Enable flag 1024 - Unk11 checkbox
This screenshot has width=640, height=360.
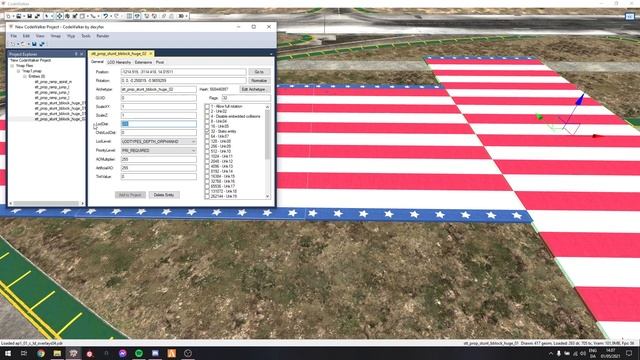pyautogui.click(x=207, y=156)
